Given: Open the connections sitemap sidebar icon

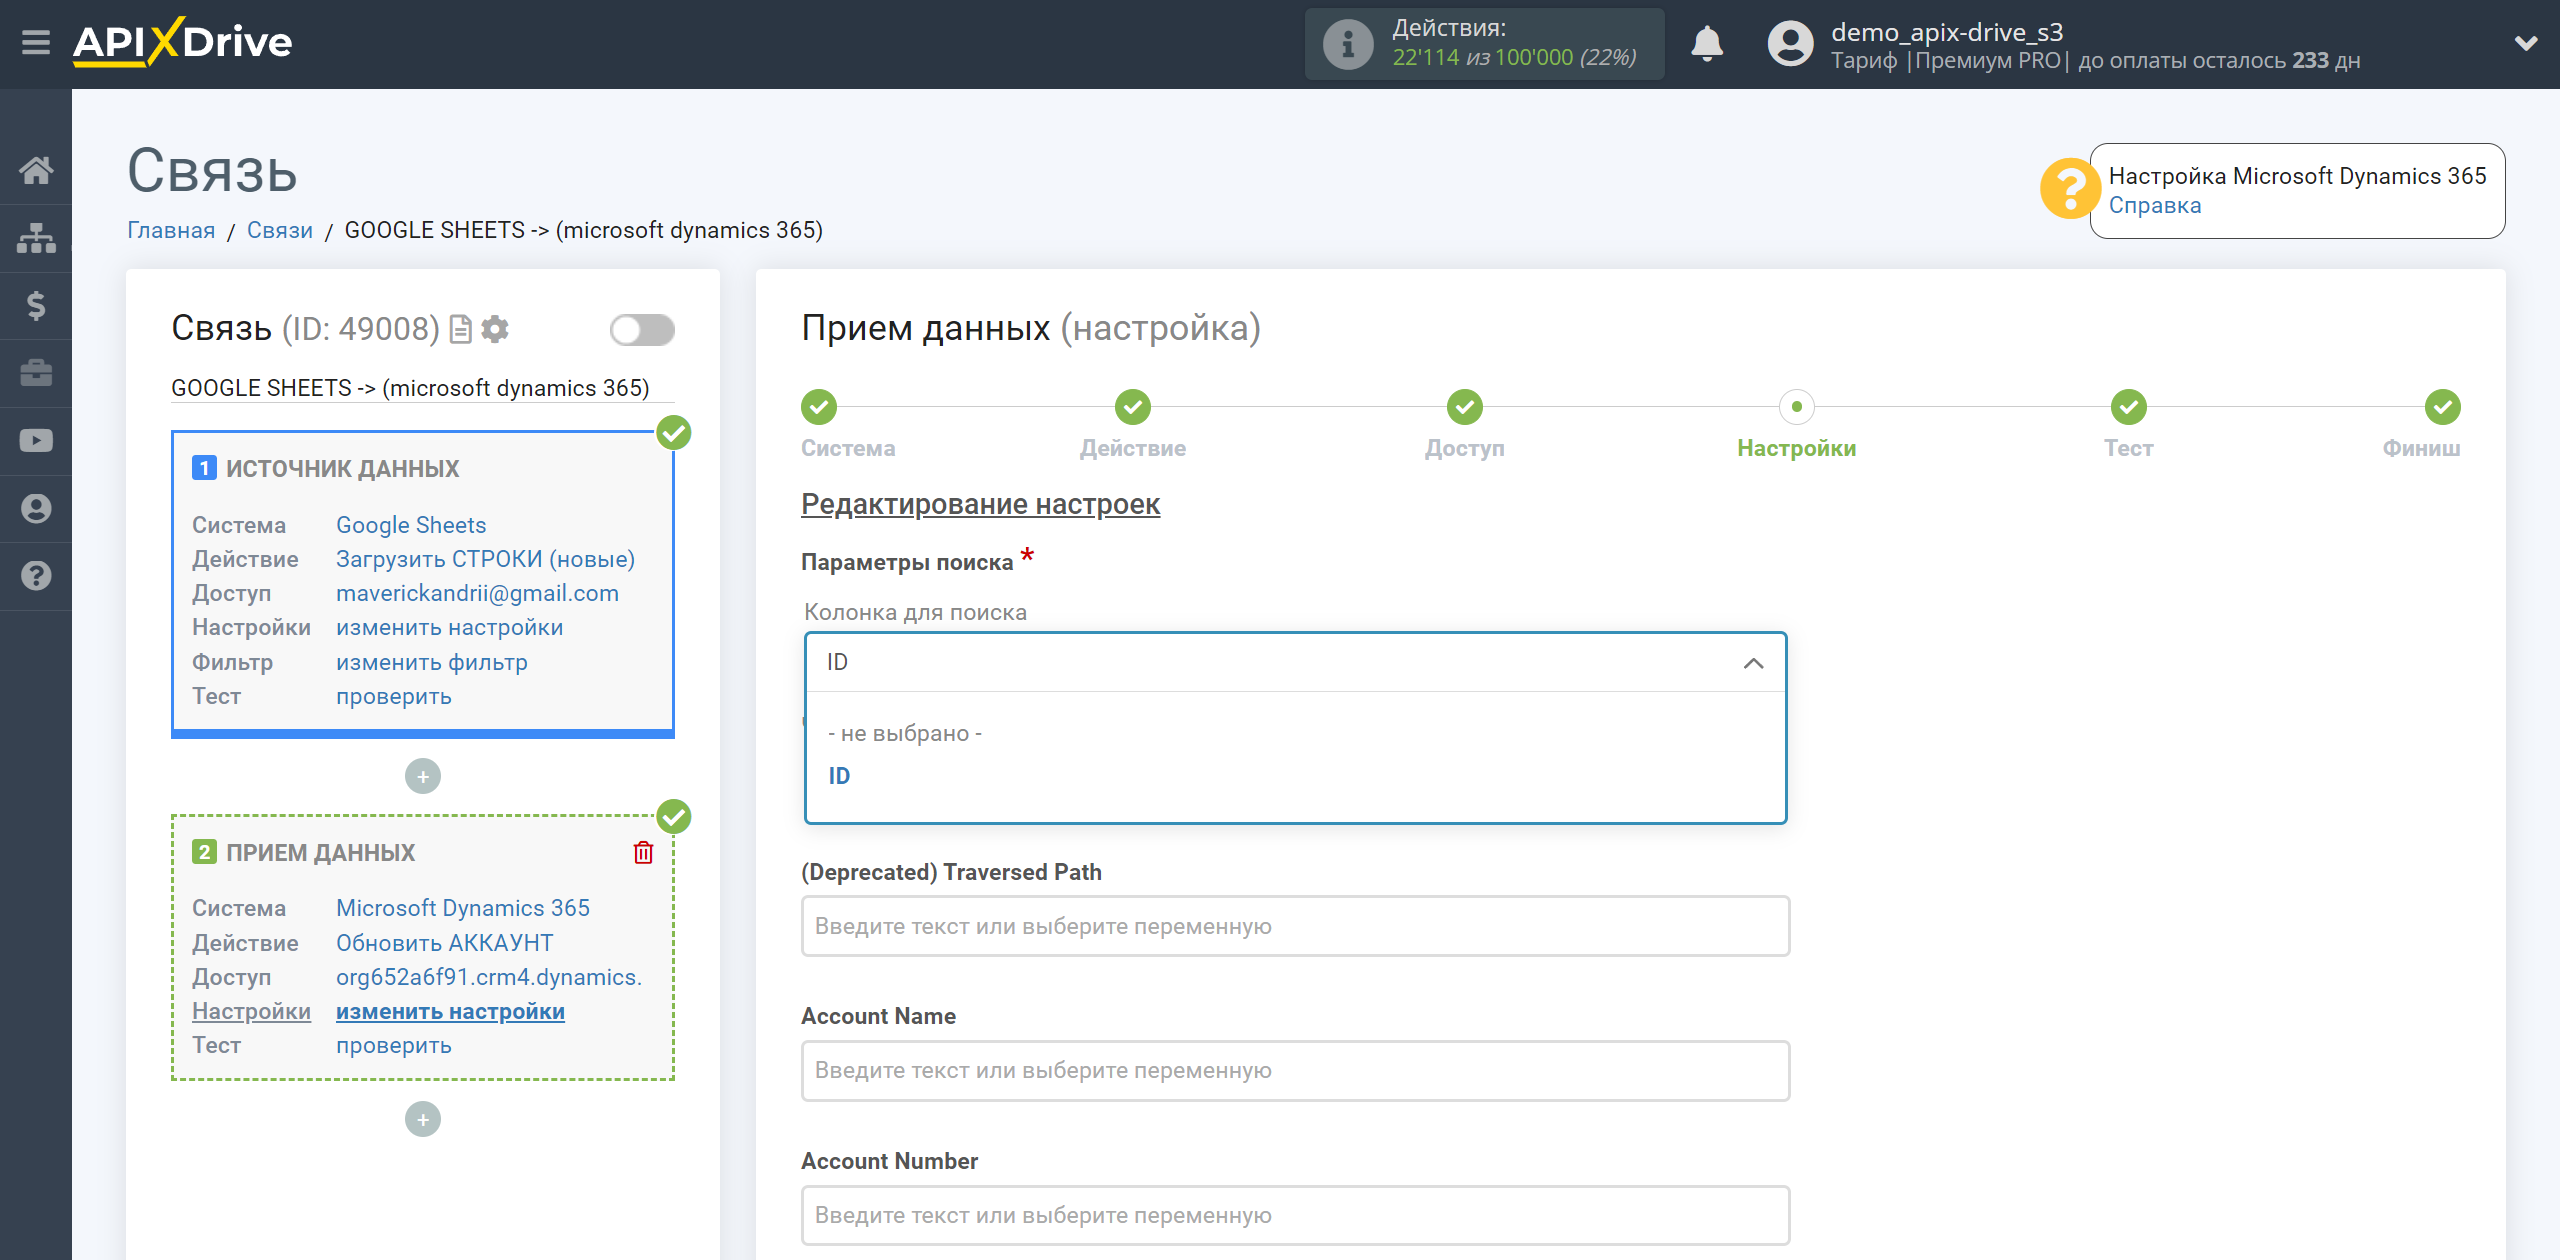Looking at the screenshot, I should pyautogui.click(x=36, y=238).
